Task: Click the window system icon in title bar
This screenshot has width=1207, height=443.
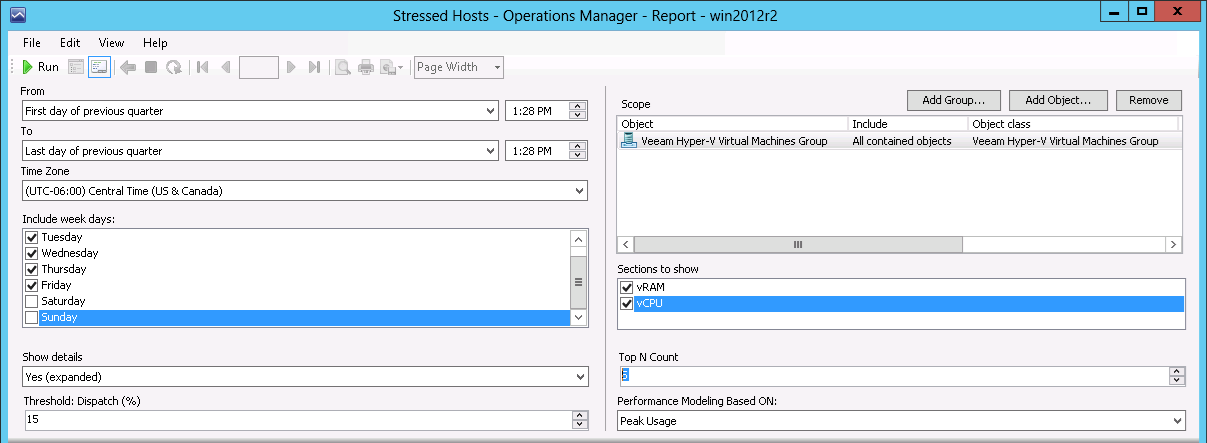Action: [16, 16]
